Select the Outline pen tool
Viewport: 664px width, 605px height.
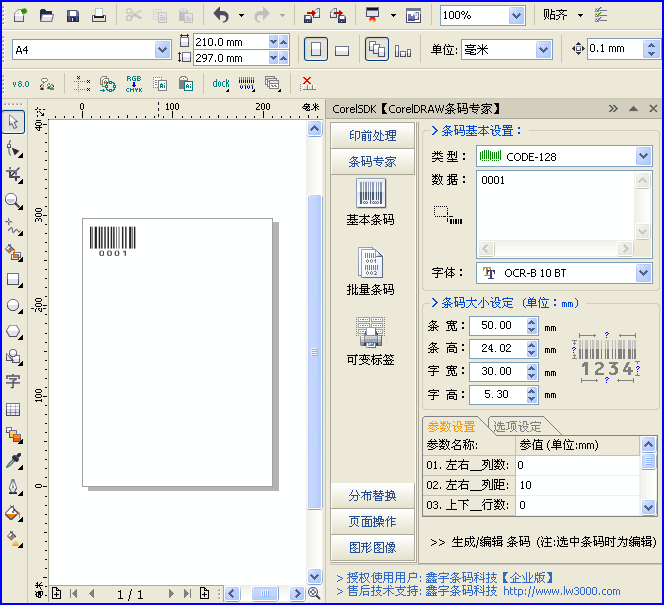coord(14,487)
